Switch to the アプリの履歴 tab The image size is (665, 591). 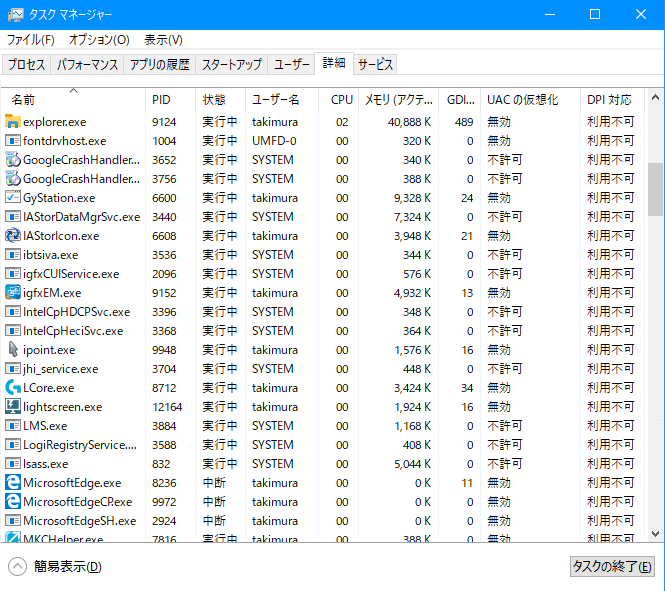point(159,64)
